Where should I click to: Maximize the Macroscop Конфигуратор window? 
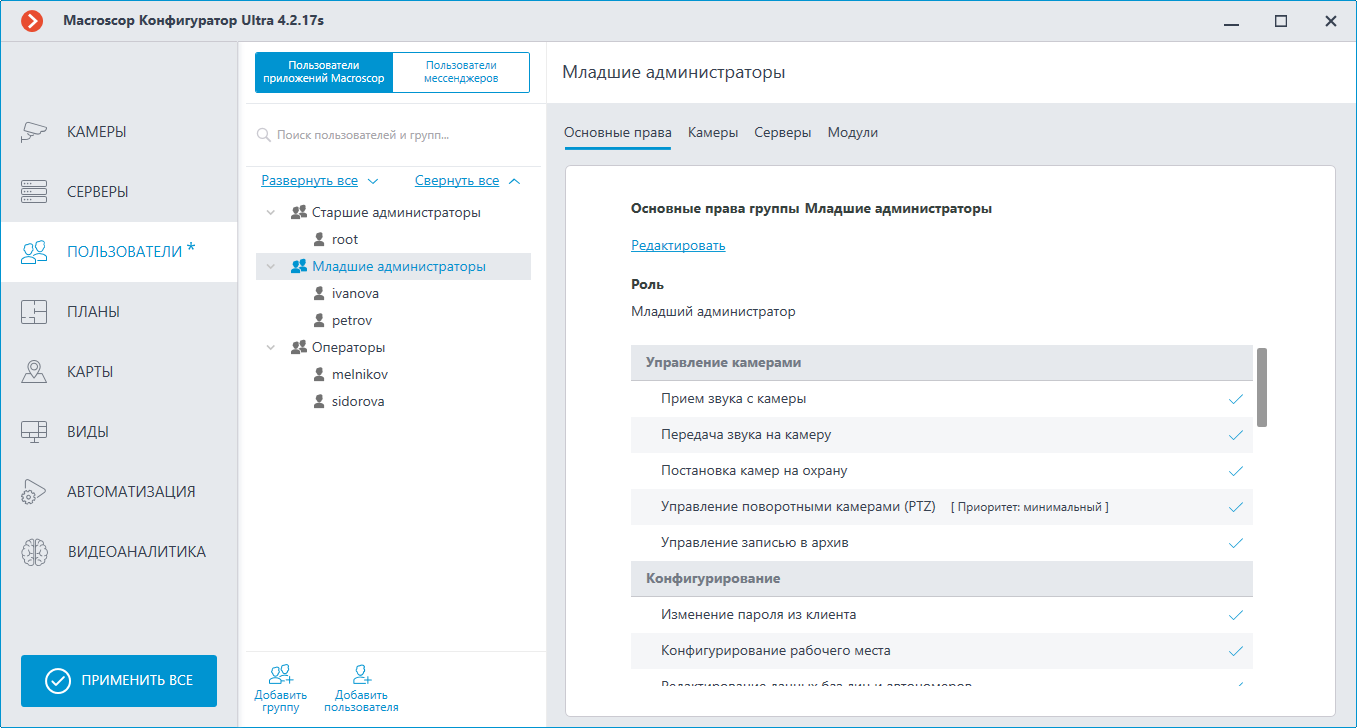coord(1281,20)
